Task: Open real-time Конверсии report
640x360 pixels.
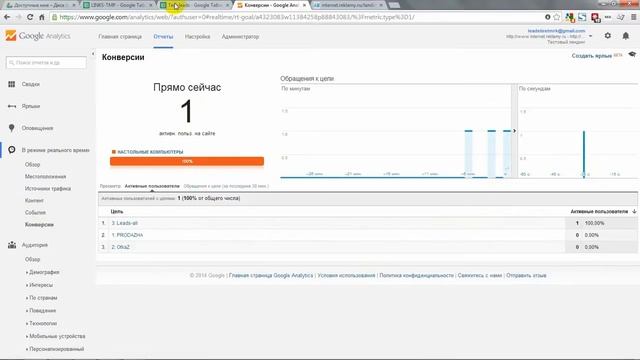Action: (39, 225)
